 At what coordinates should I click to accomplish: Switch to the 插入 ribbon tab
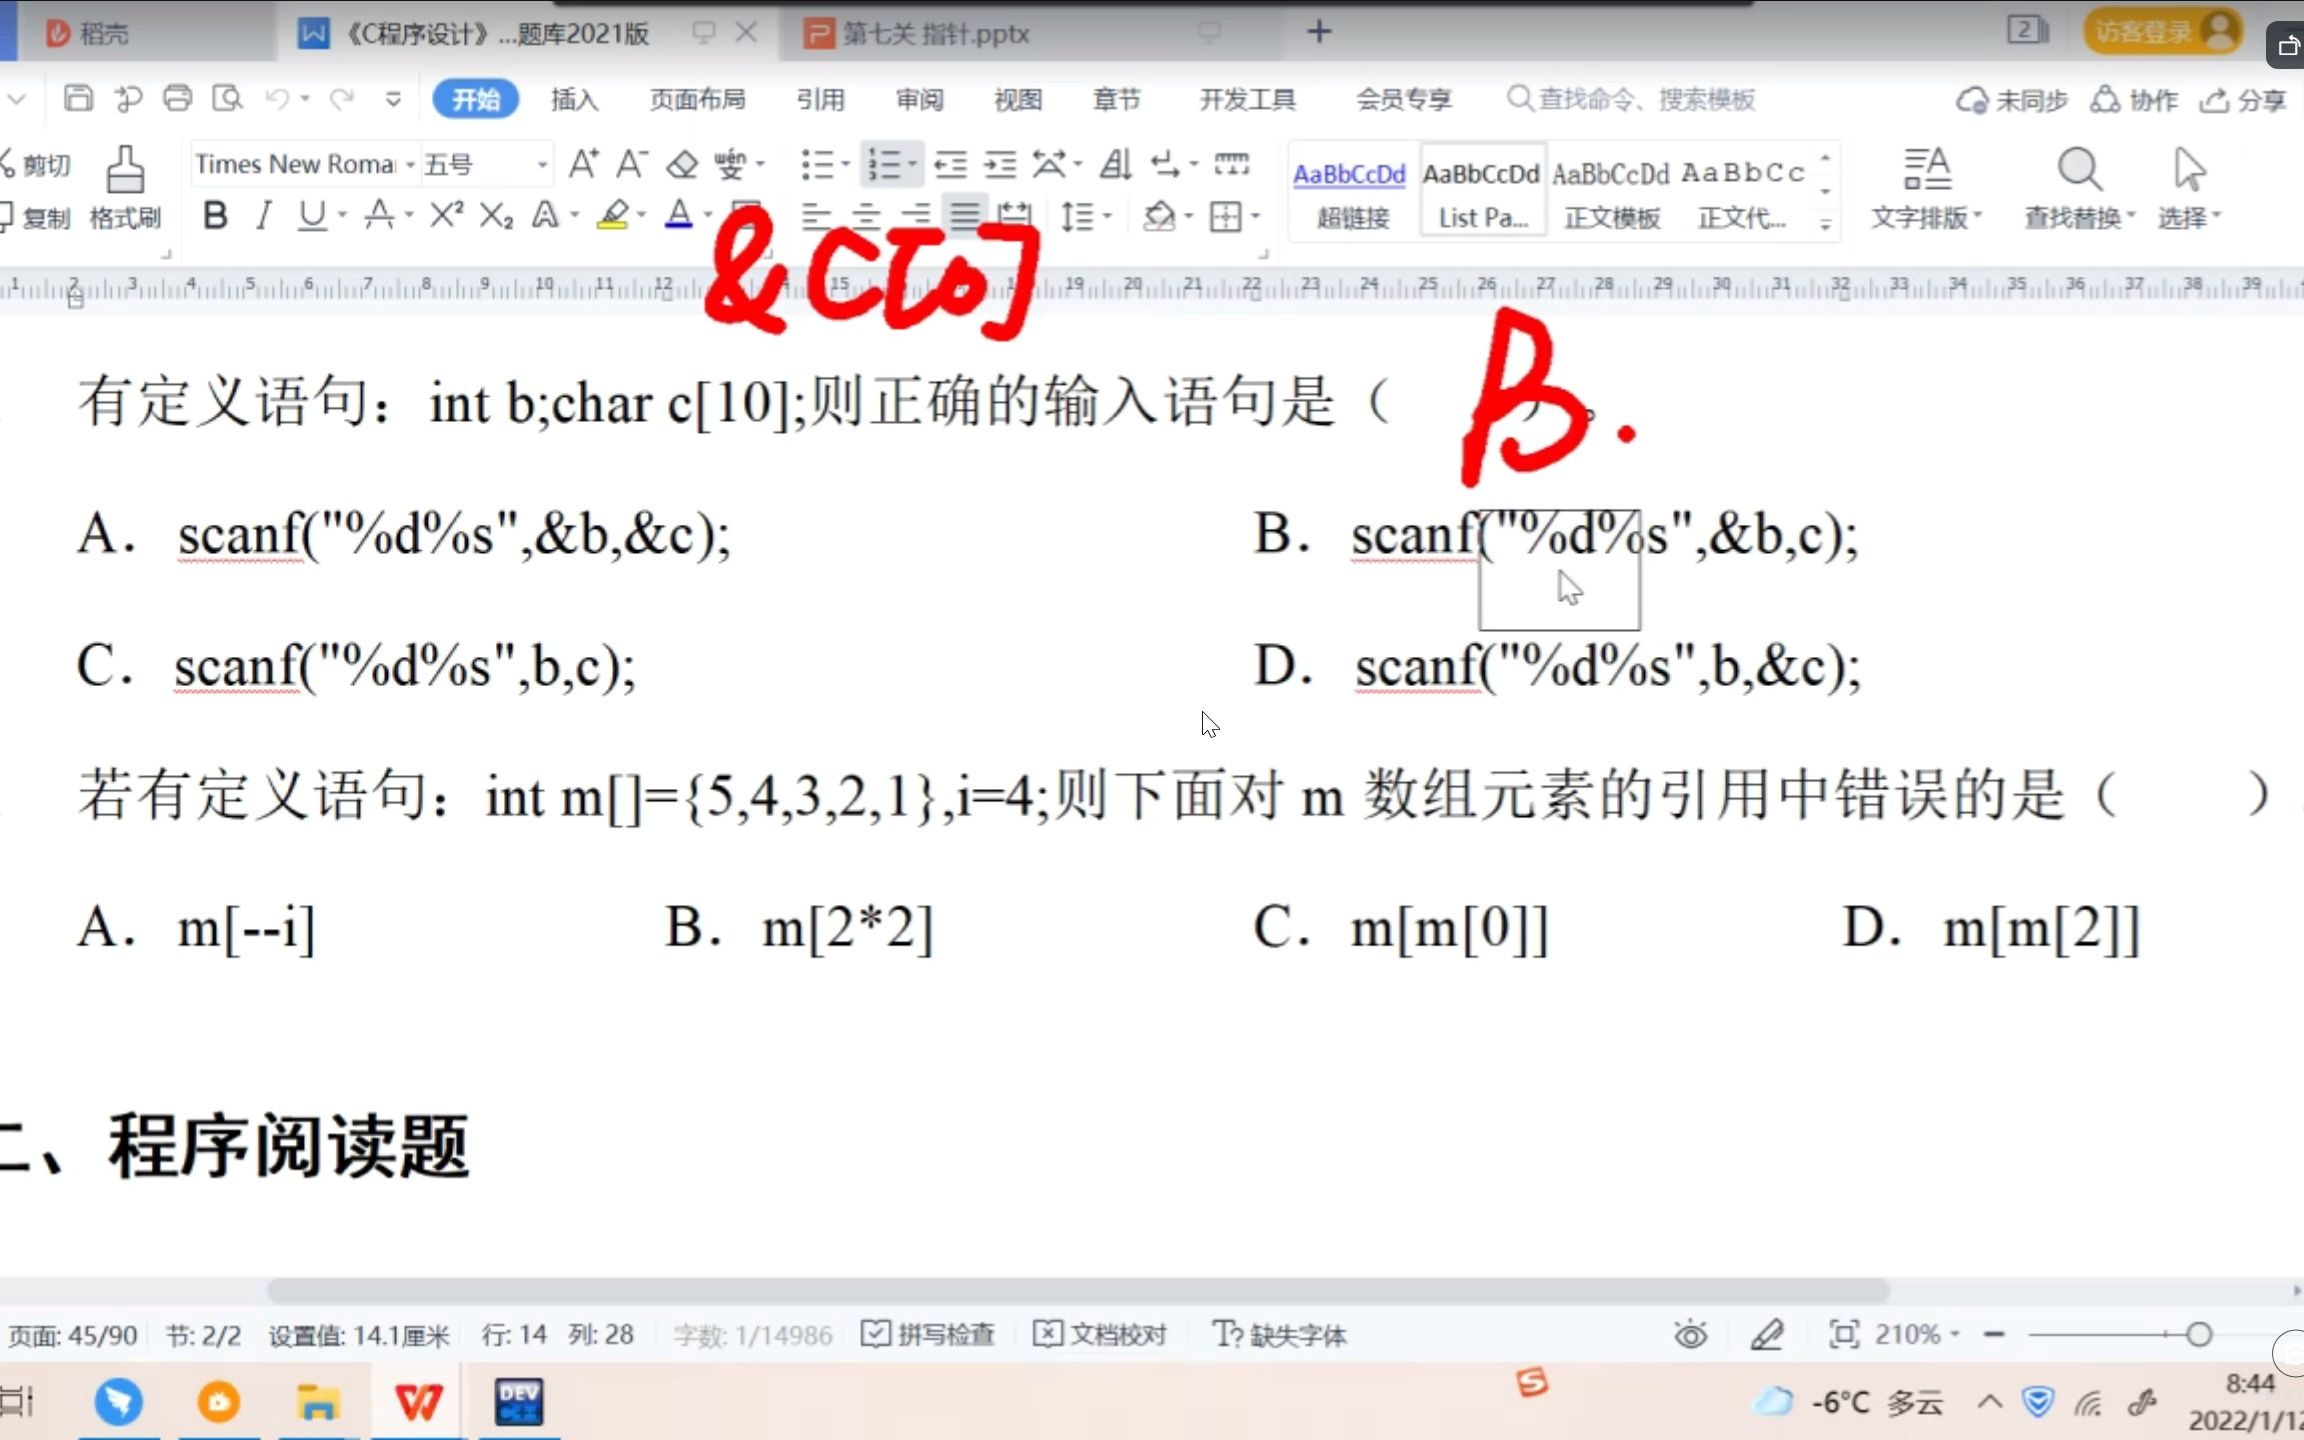pos(573,99)
